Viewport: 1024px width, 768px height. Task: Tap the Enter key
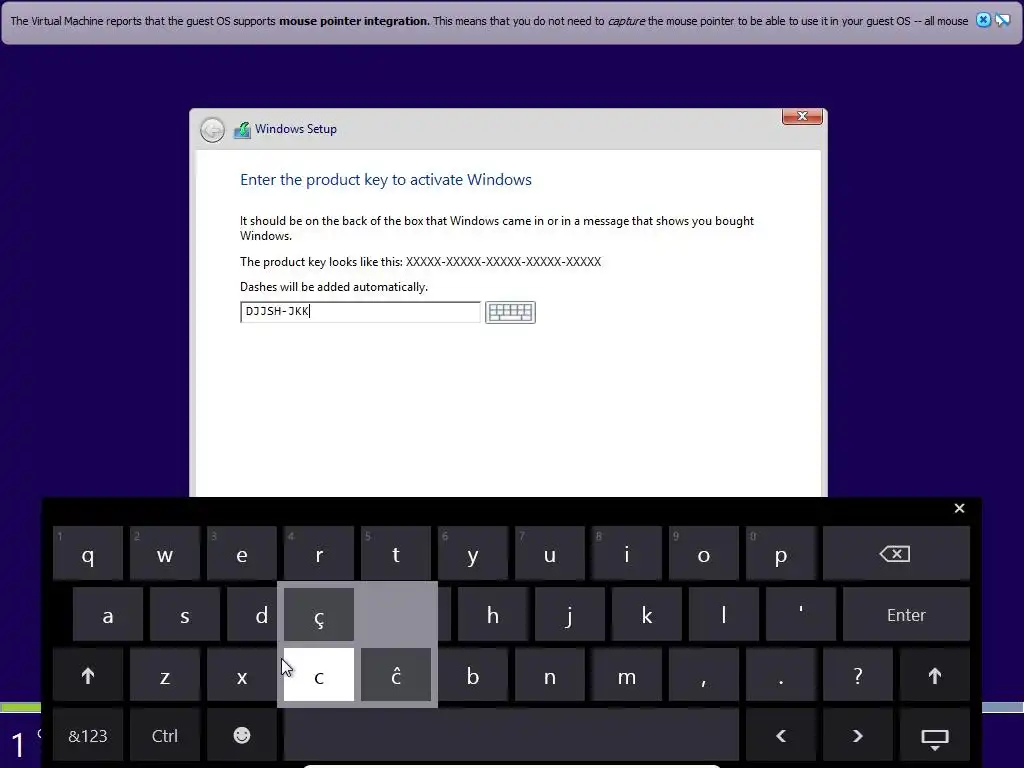(x=906, y=615)
